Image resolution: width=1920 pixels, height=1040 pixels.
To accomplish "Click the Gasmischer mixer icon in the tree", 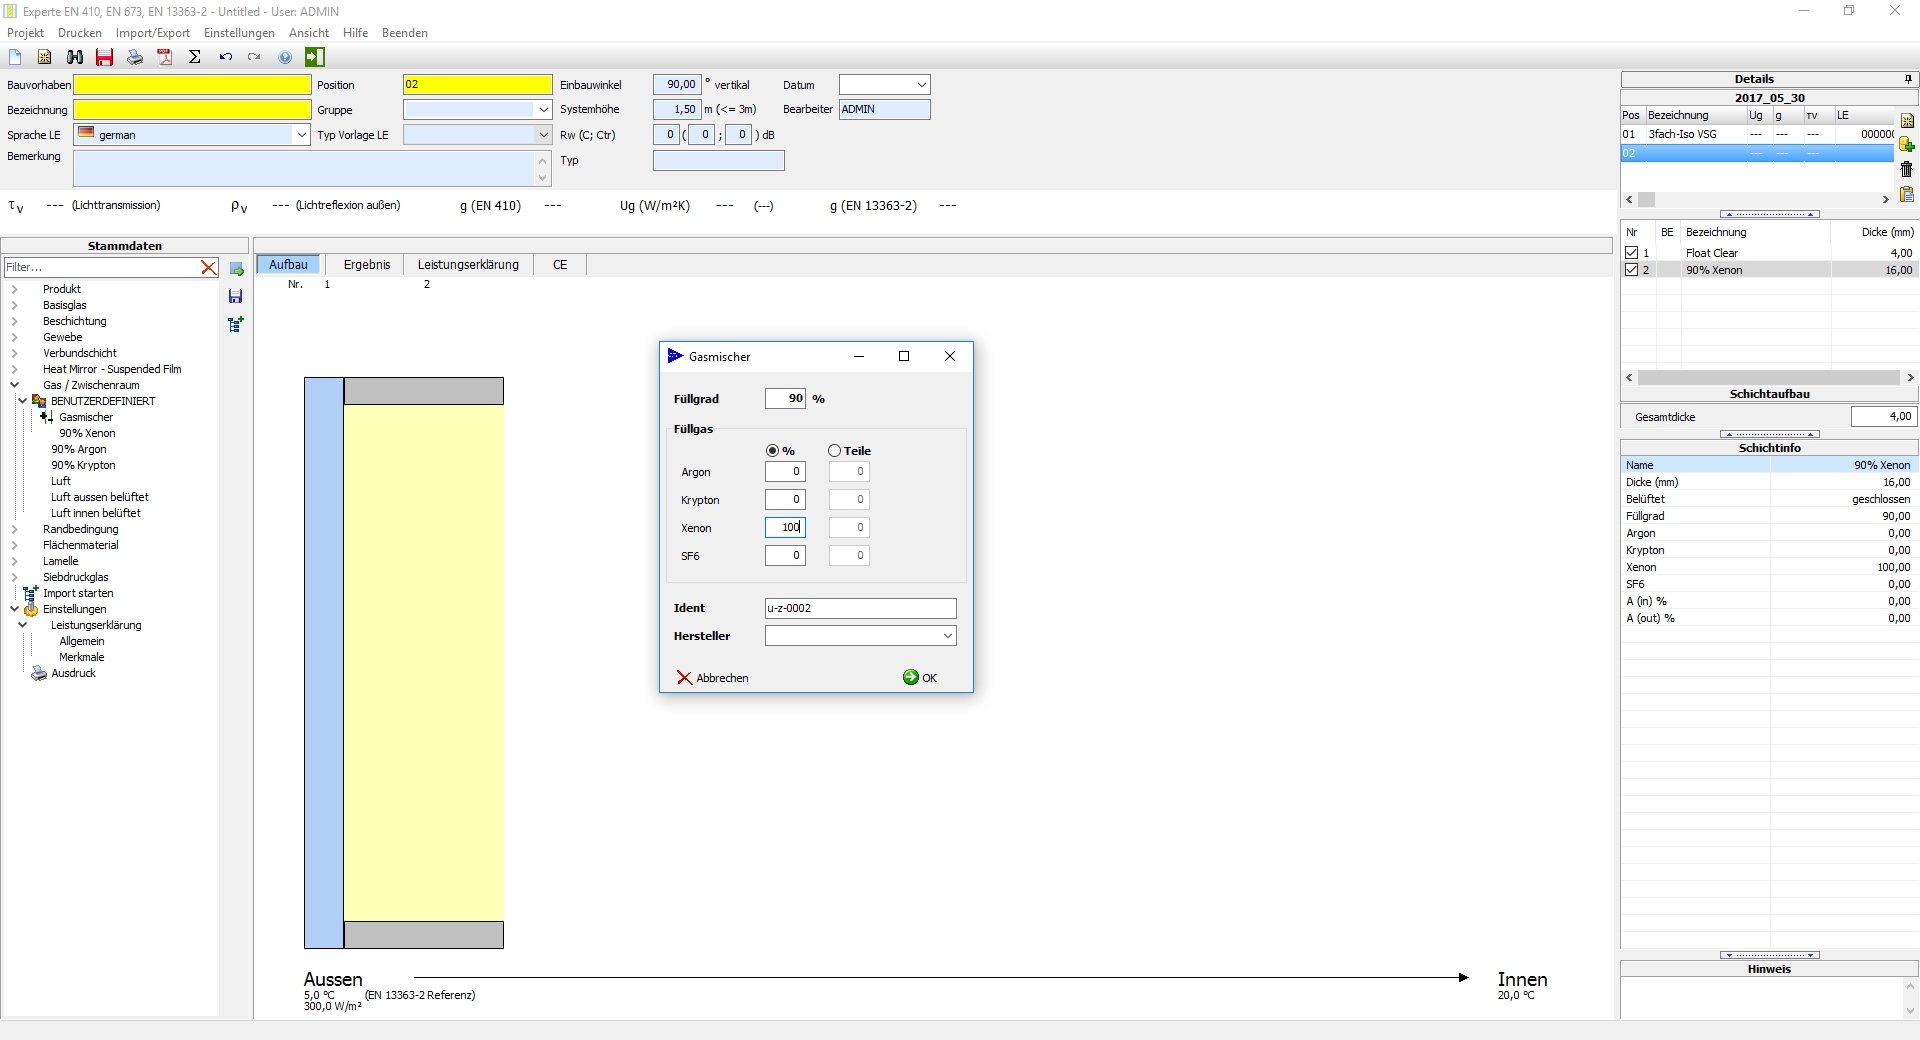I will [x=47, y=417].
